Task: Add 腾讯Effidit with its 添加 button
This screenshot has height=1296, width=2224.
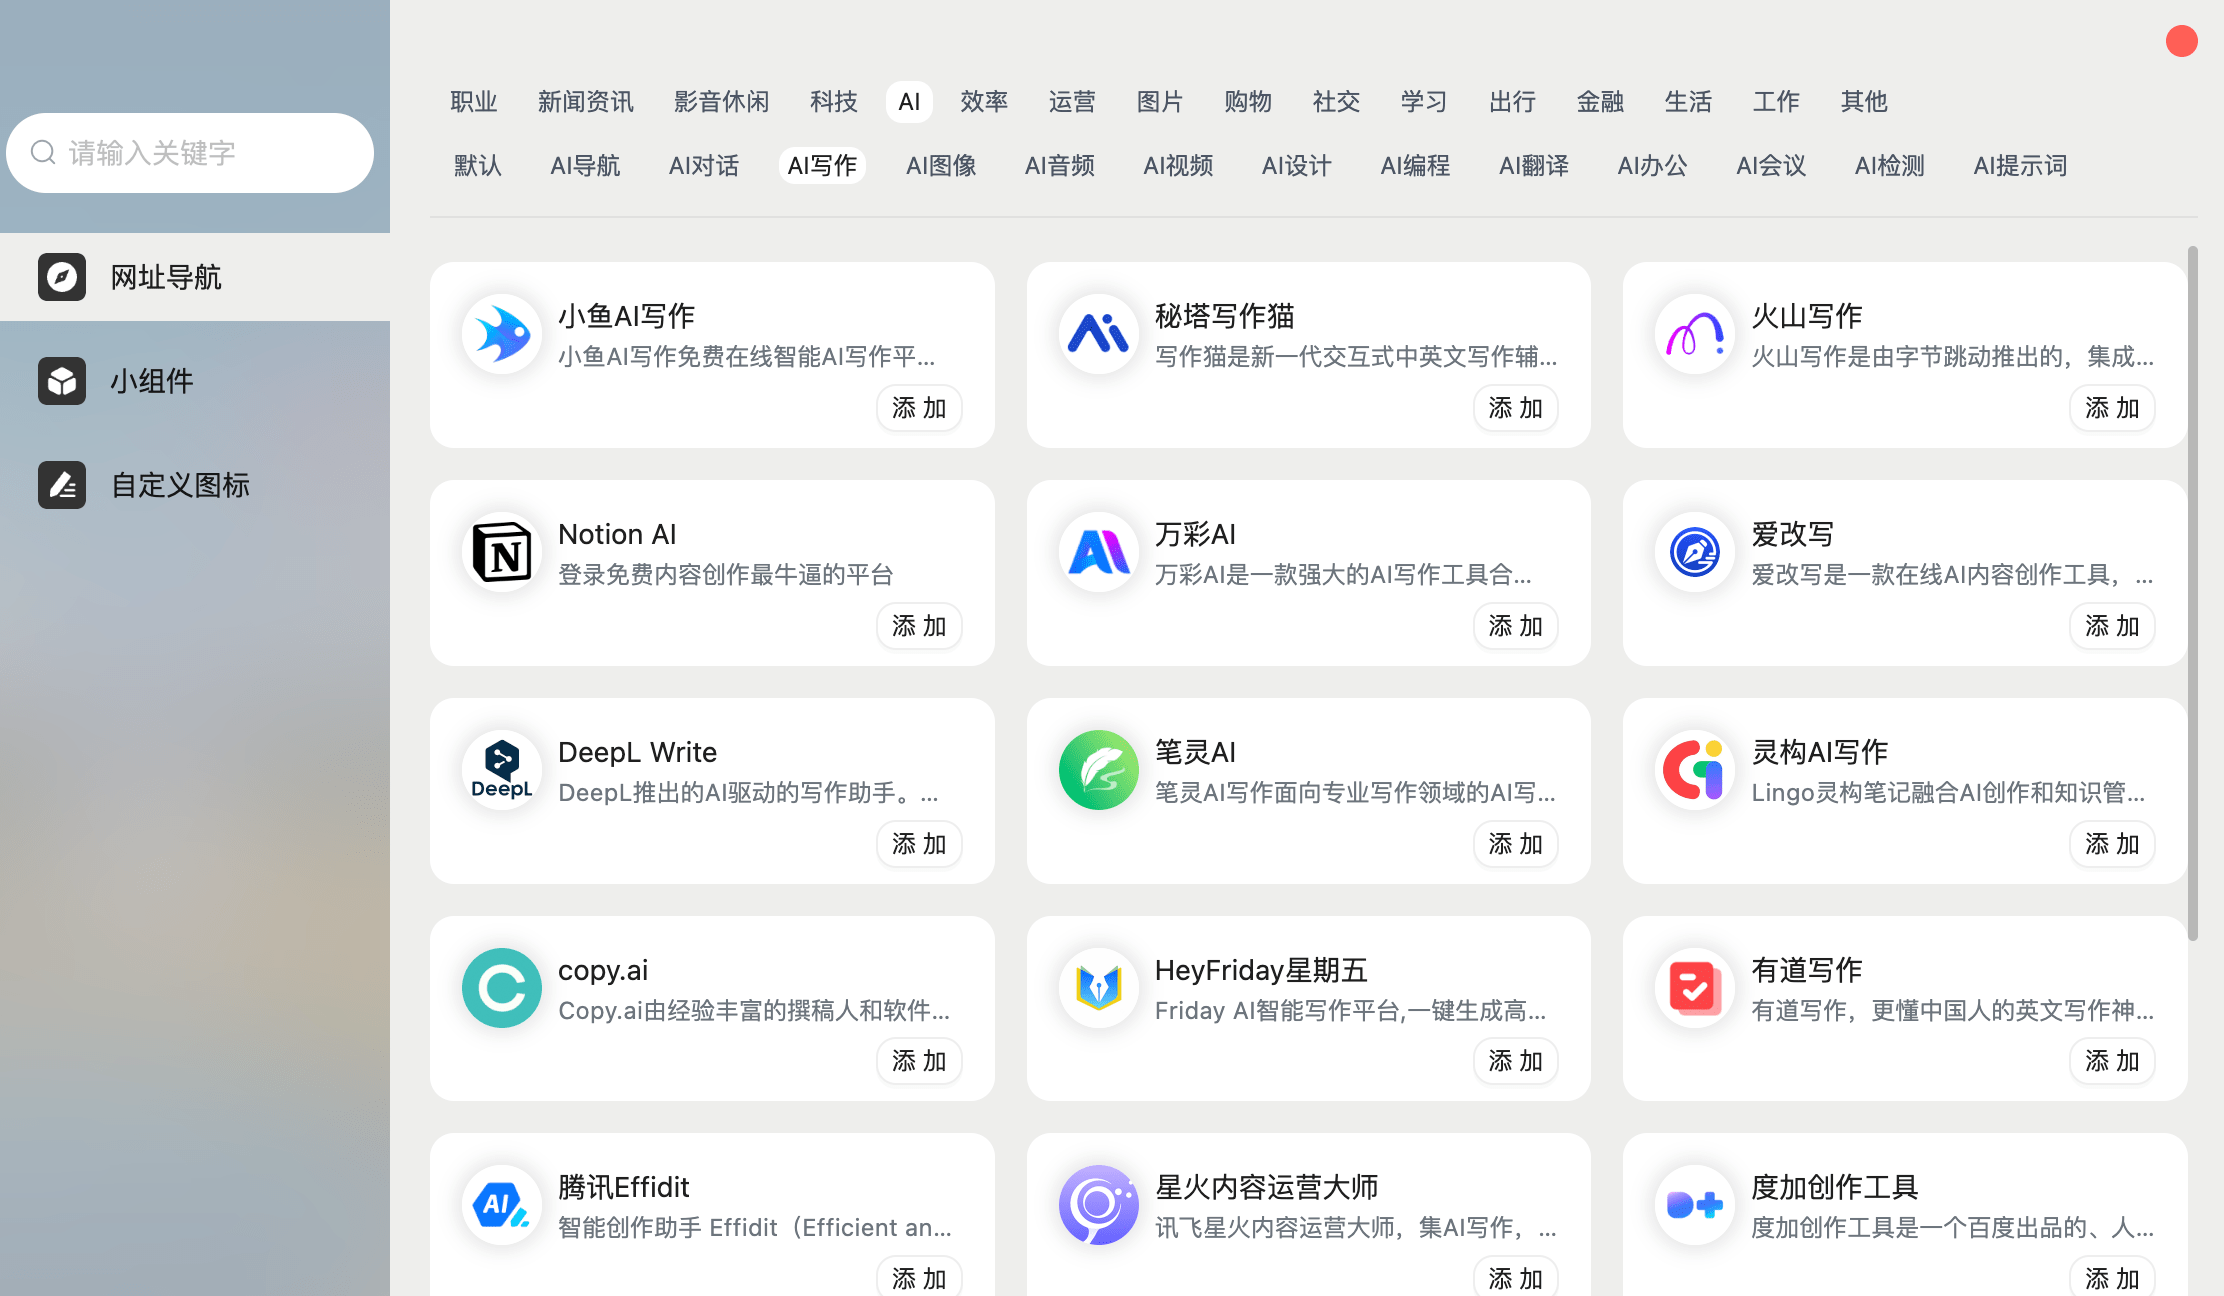Action: pos(919,1278)
